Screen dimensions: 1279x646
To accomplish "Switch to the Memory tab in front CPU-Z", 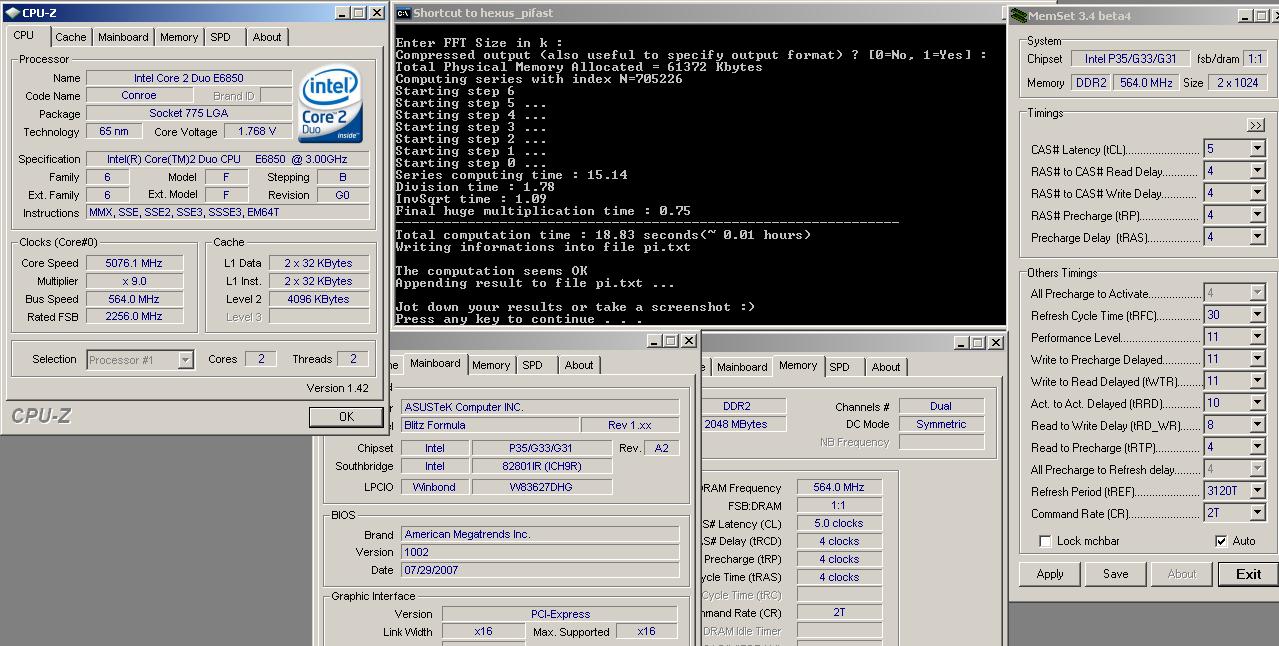I will [179, 37].
